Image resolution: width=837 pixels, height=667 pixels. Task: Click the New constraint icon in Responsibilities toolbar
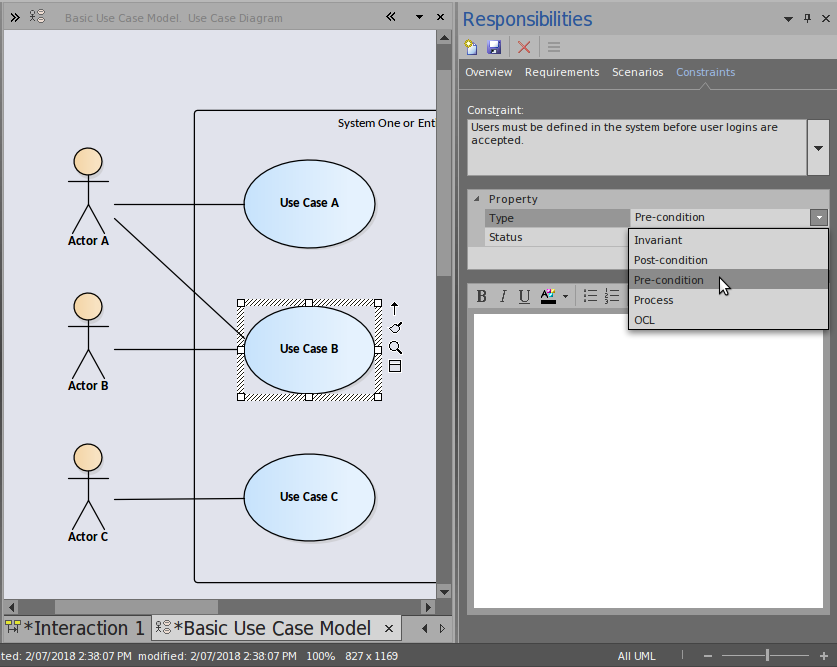click(x=473, y=47)
